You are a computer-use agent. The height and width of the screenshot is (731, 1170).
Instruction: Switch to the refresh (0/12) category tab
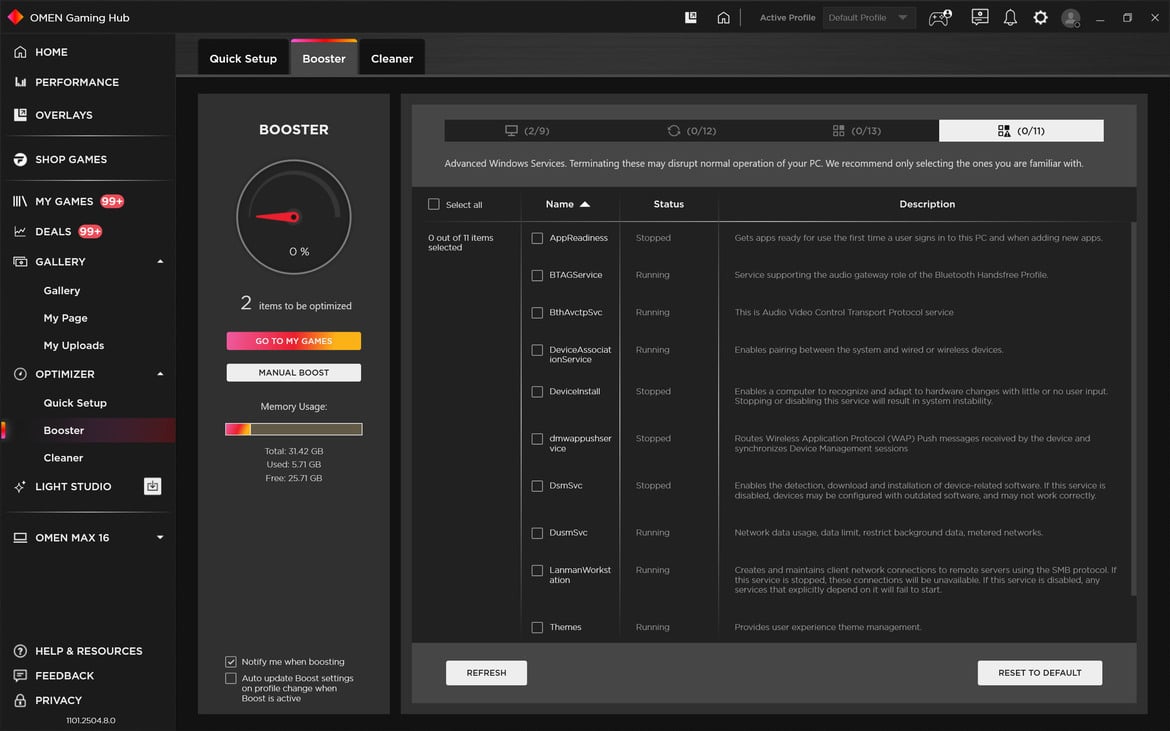[x=692, y=131]
